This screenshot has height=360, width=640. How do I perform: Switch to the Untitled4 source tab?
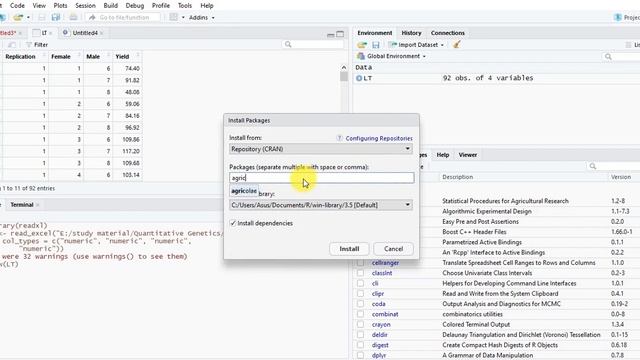tap(85, 33)
